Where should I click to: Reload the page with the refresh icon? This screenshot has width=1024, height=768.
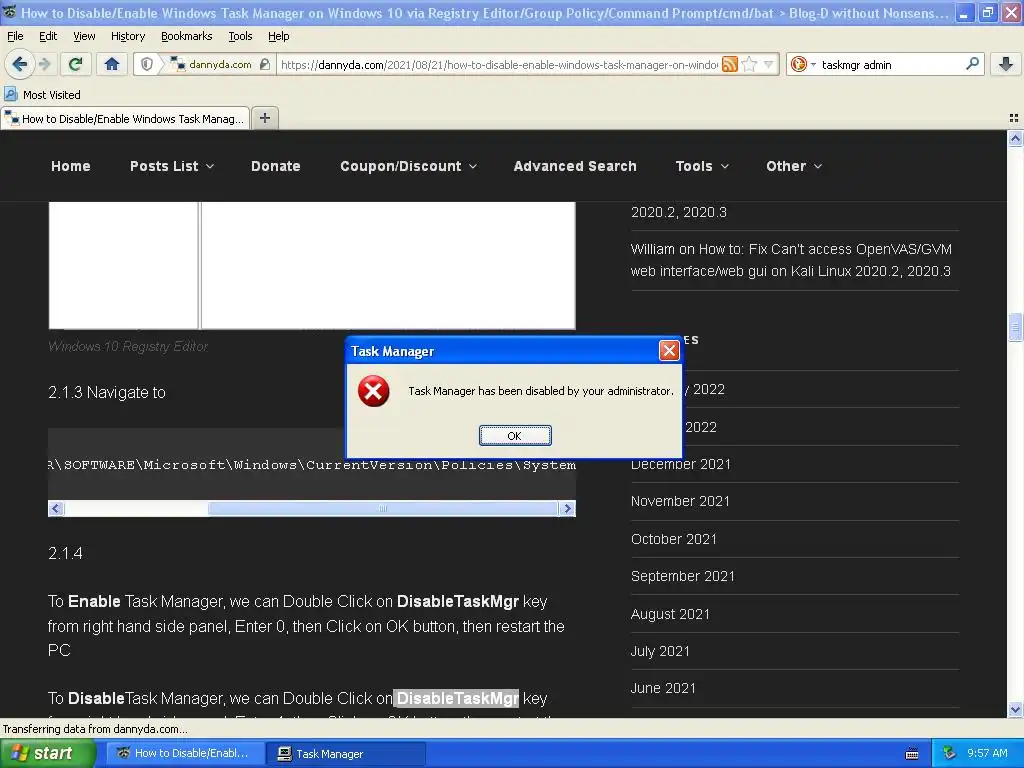[x=75, y=64]
